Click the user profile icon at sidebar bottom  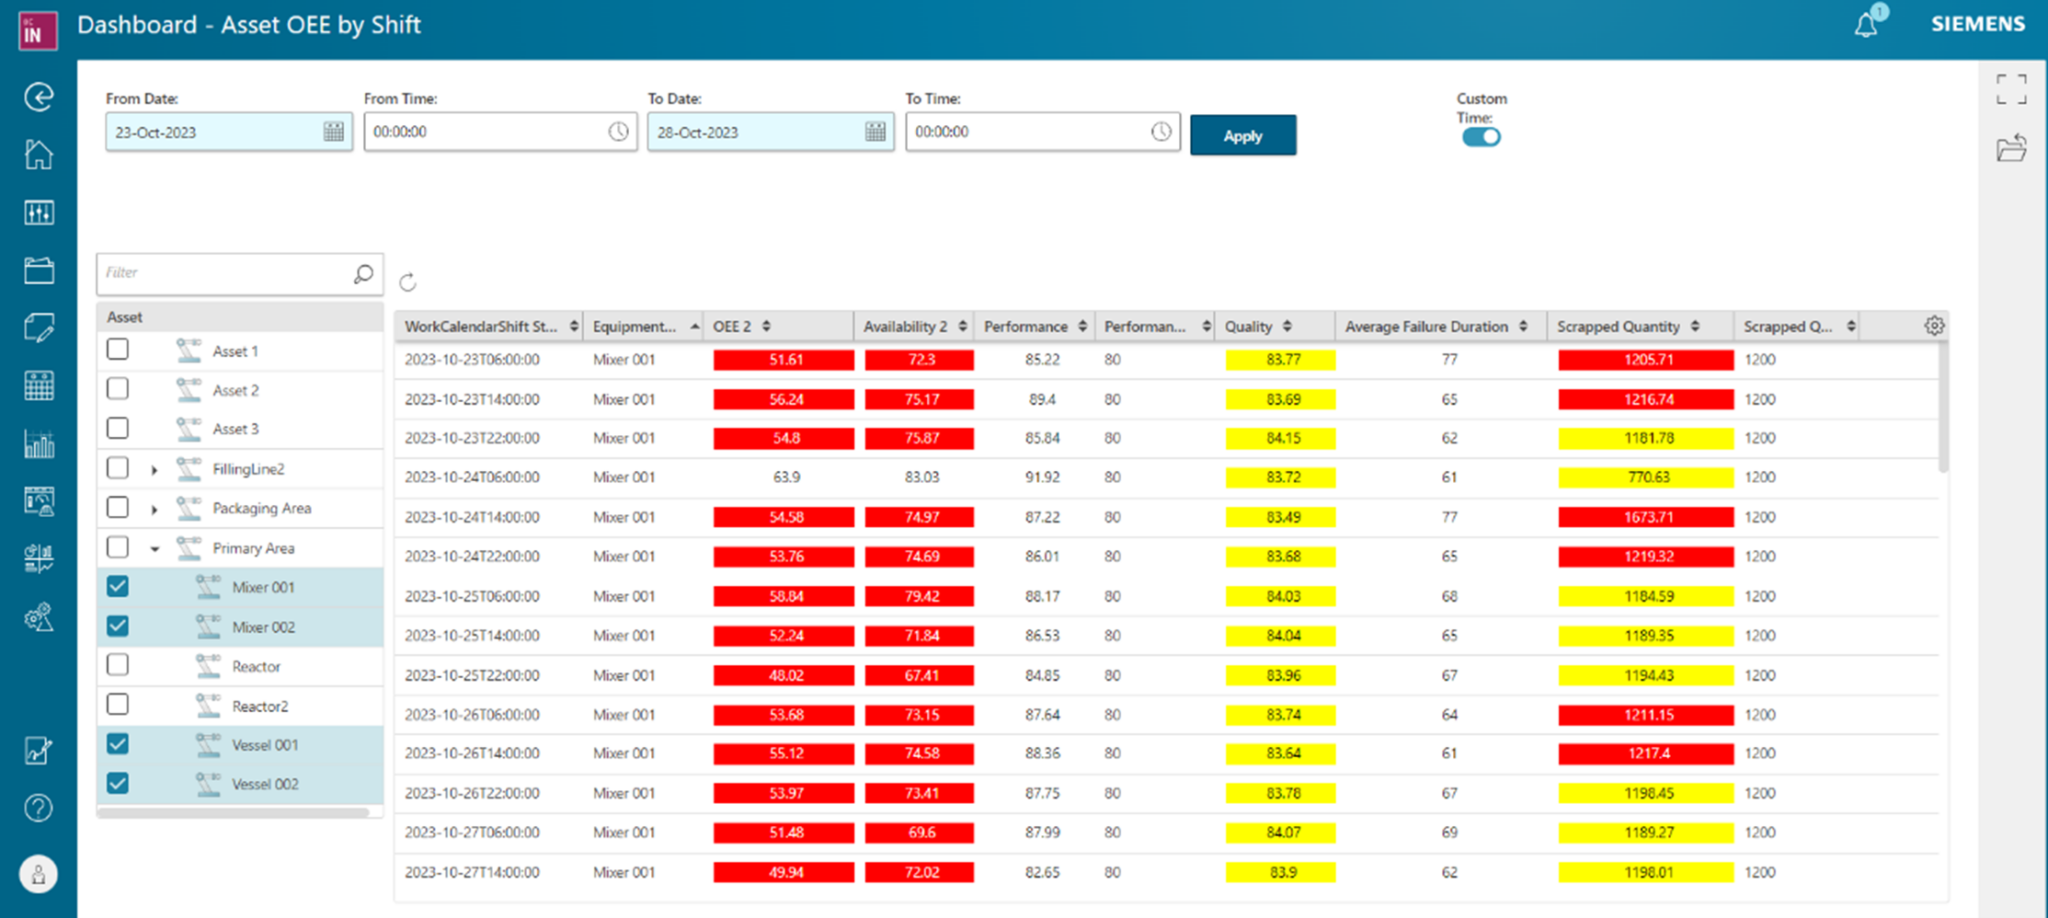(x=38, y=872)
